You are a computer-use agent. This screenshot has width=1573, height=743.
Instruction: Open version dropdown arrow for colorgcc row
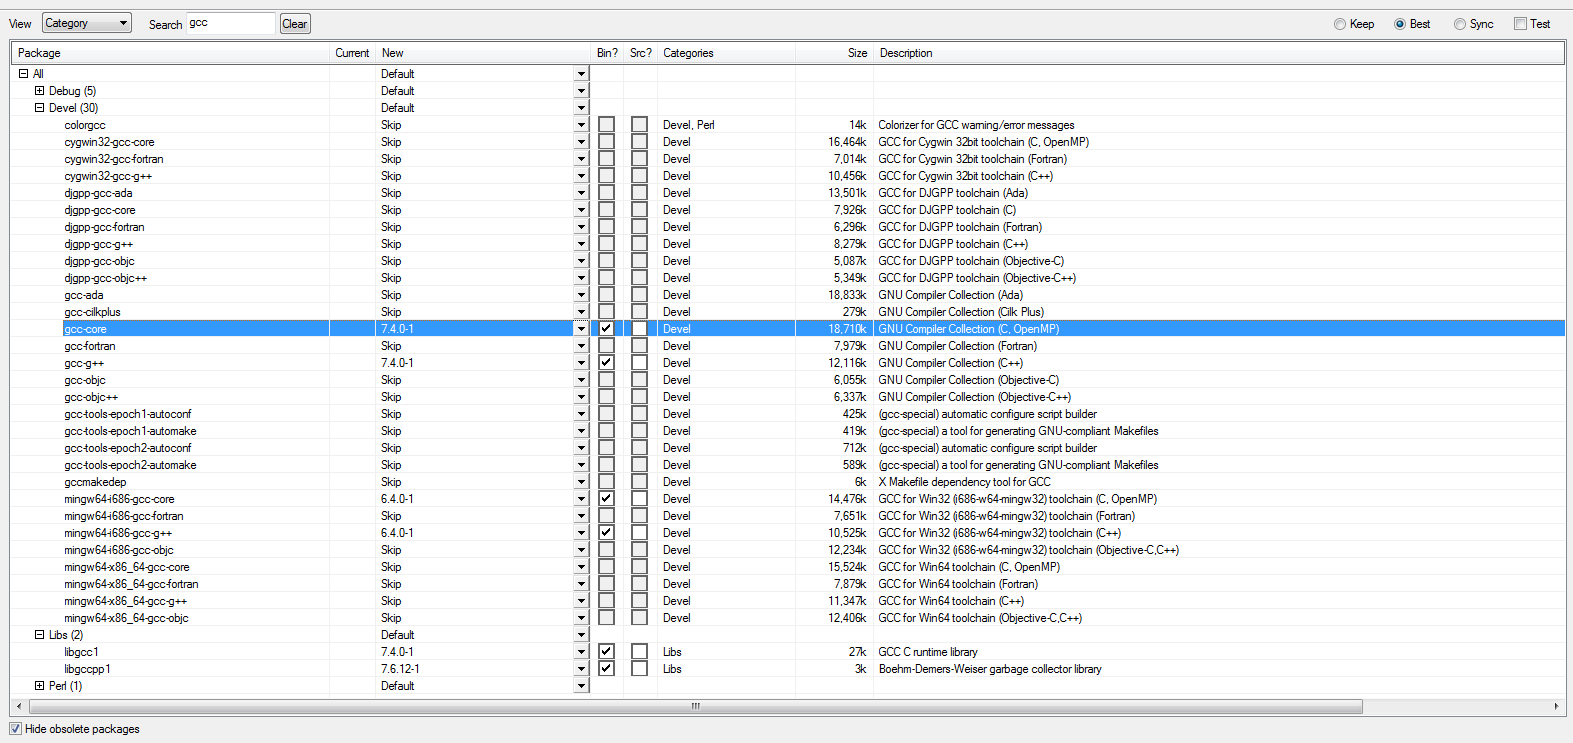(581, 125)
